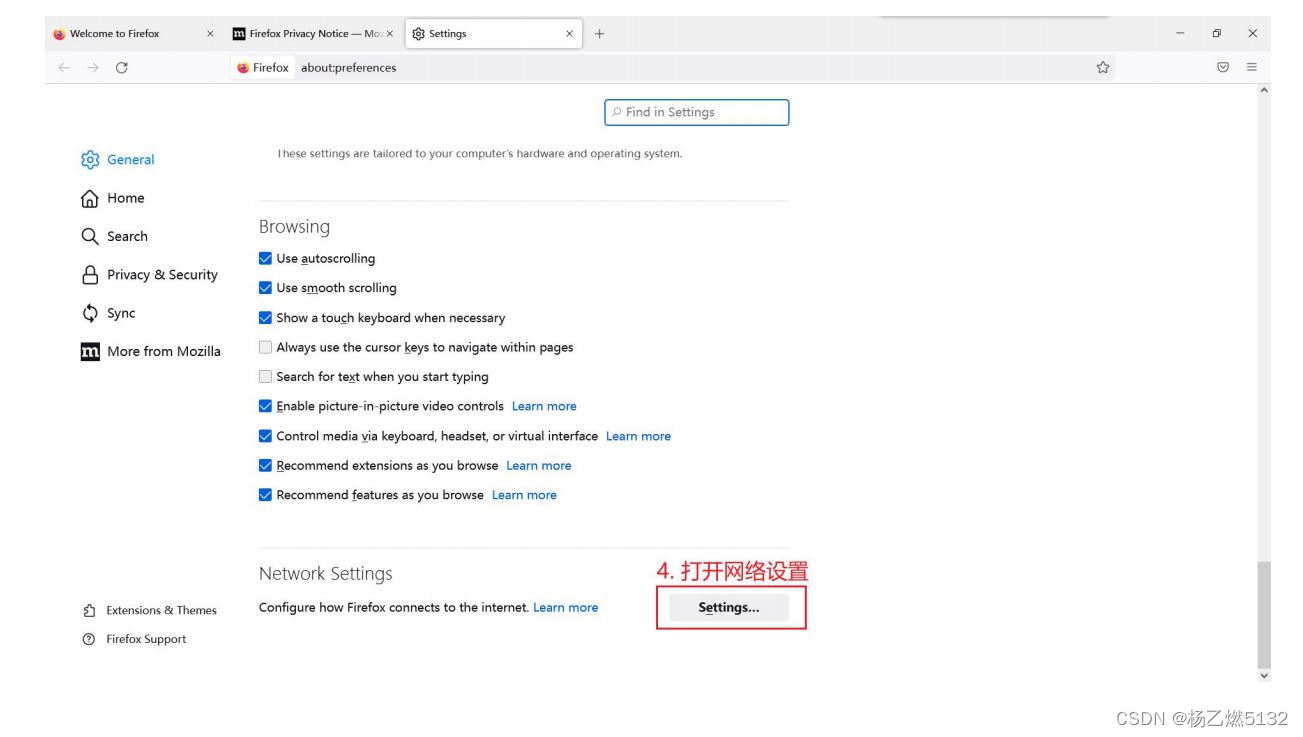The image size is (1303, 737).
Task: Open the General settings category
Action: pos(118,160)
